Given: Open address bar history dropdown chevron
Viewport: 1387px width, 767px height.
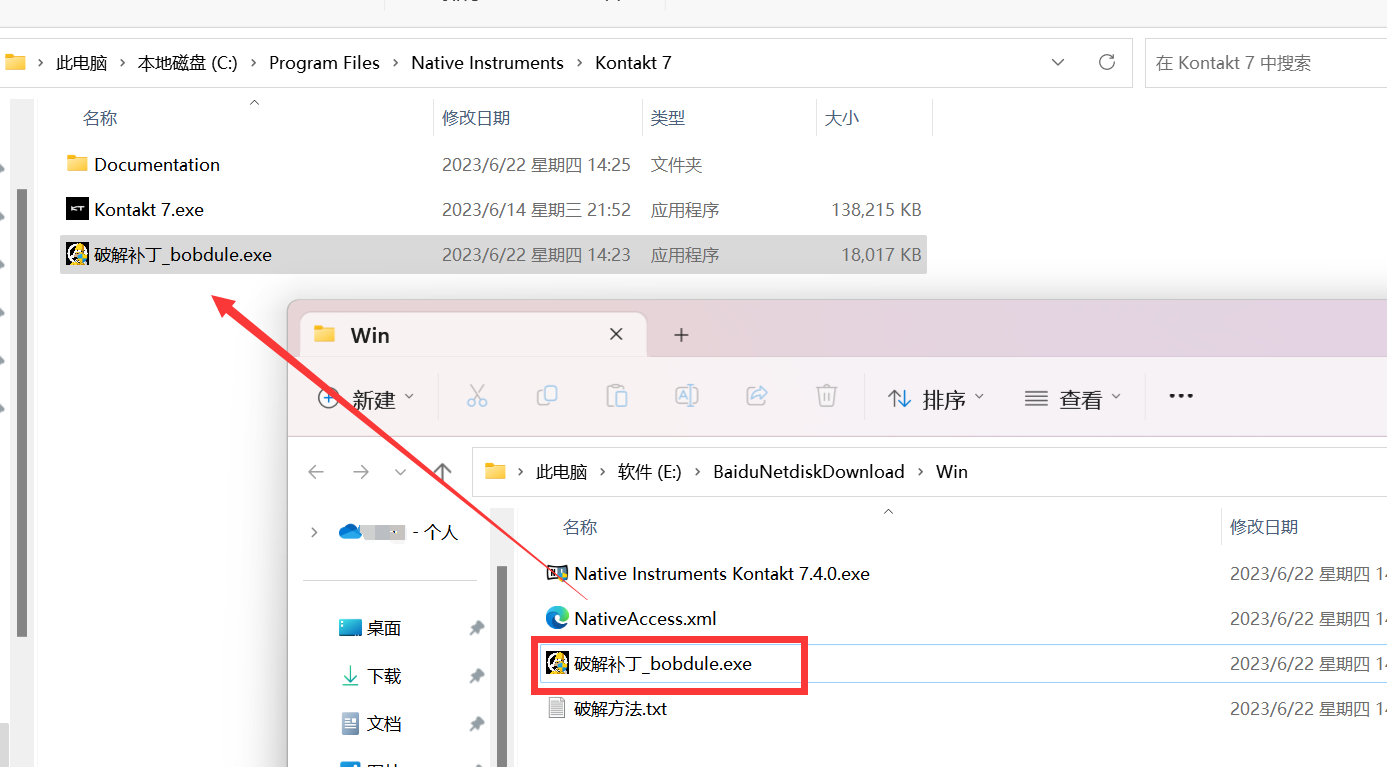Looking at the screenshot, I should 1058,62.
